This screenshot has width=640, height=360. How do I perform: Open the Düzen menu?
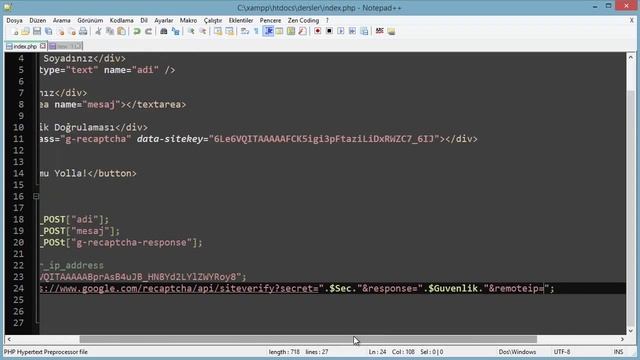tap(38, 20)
